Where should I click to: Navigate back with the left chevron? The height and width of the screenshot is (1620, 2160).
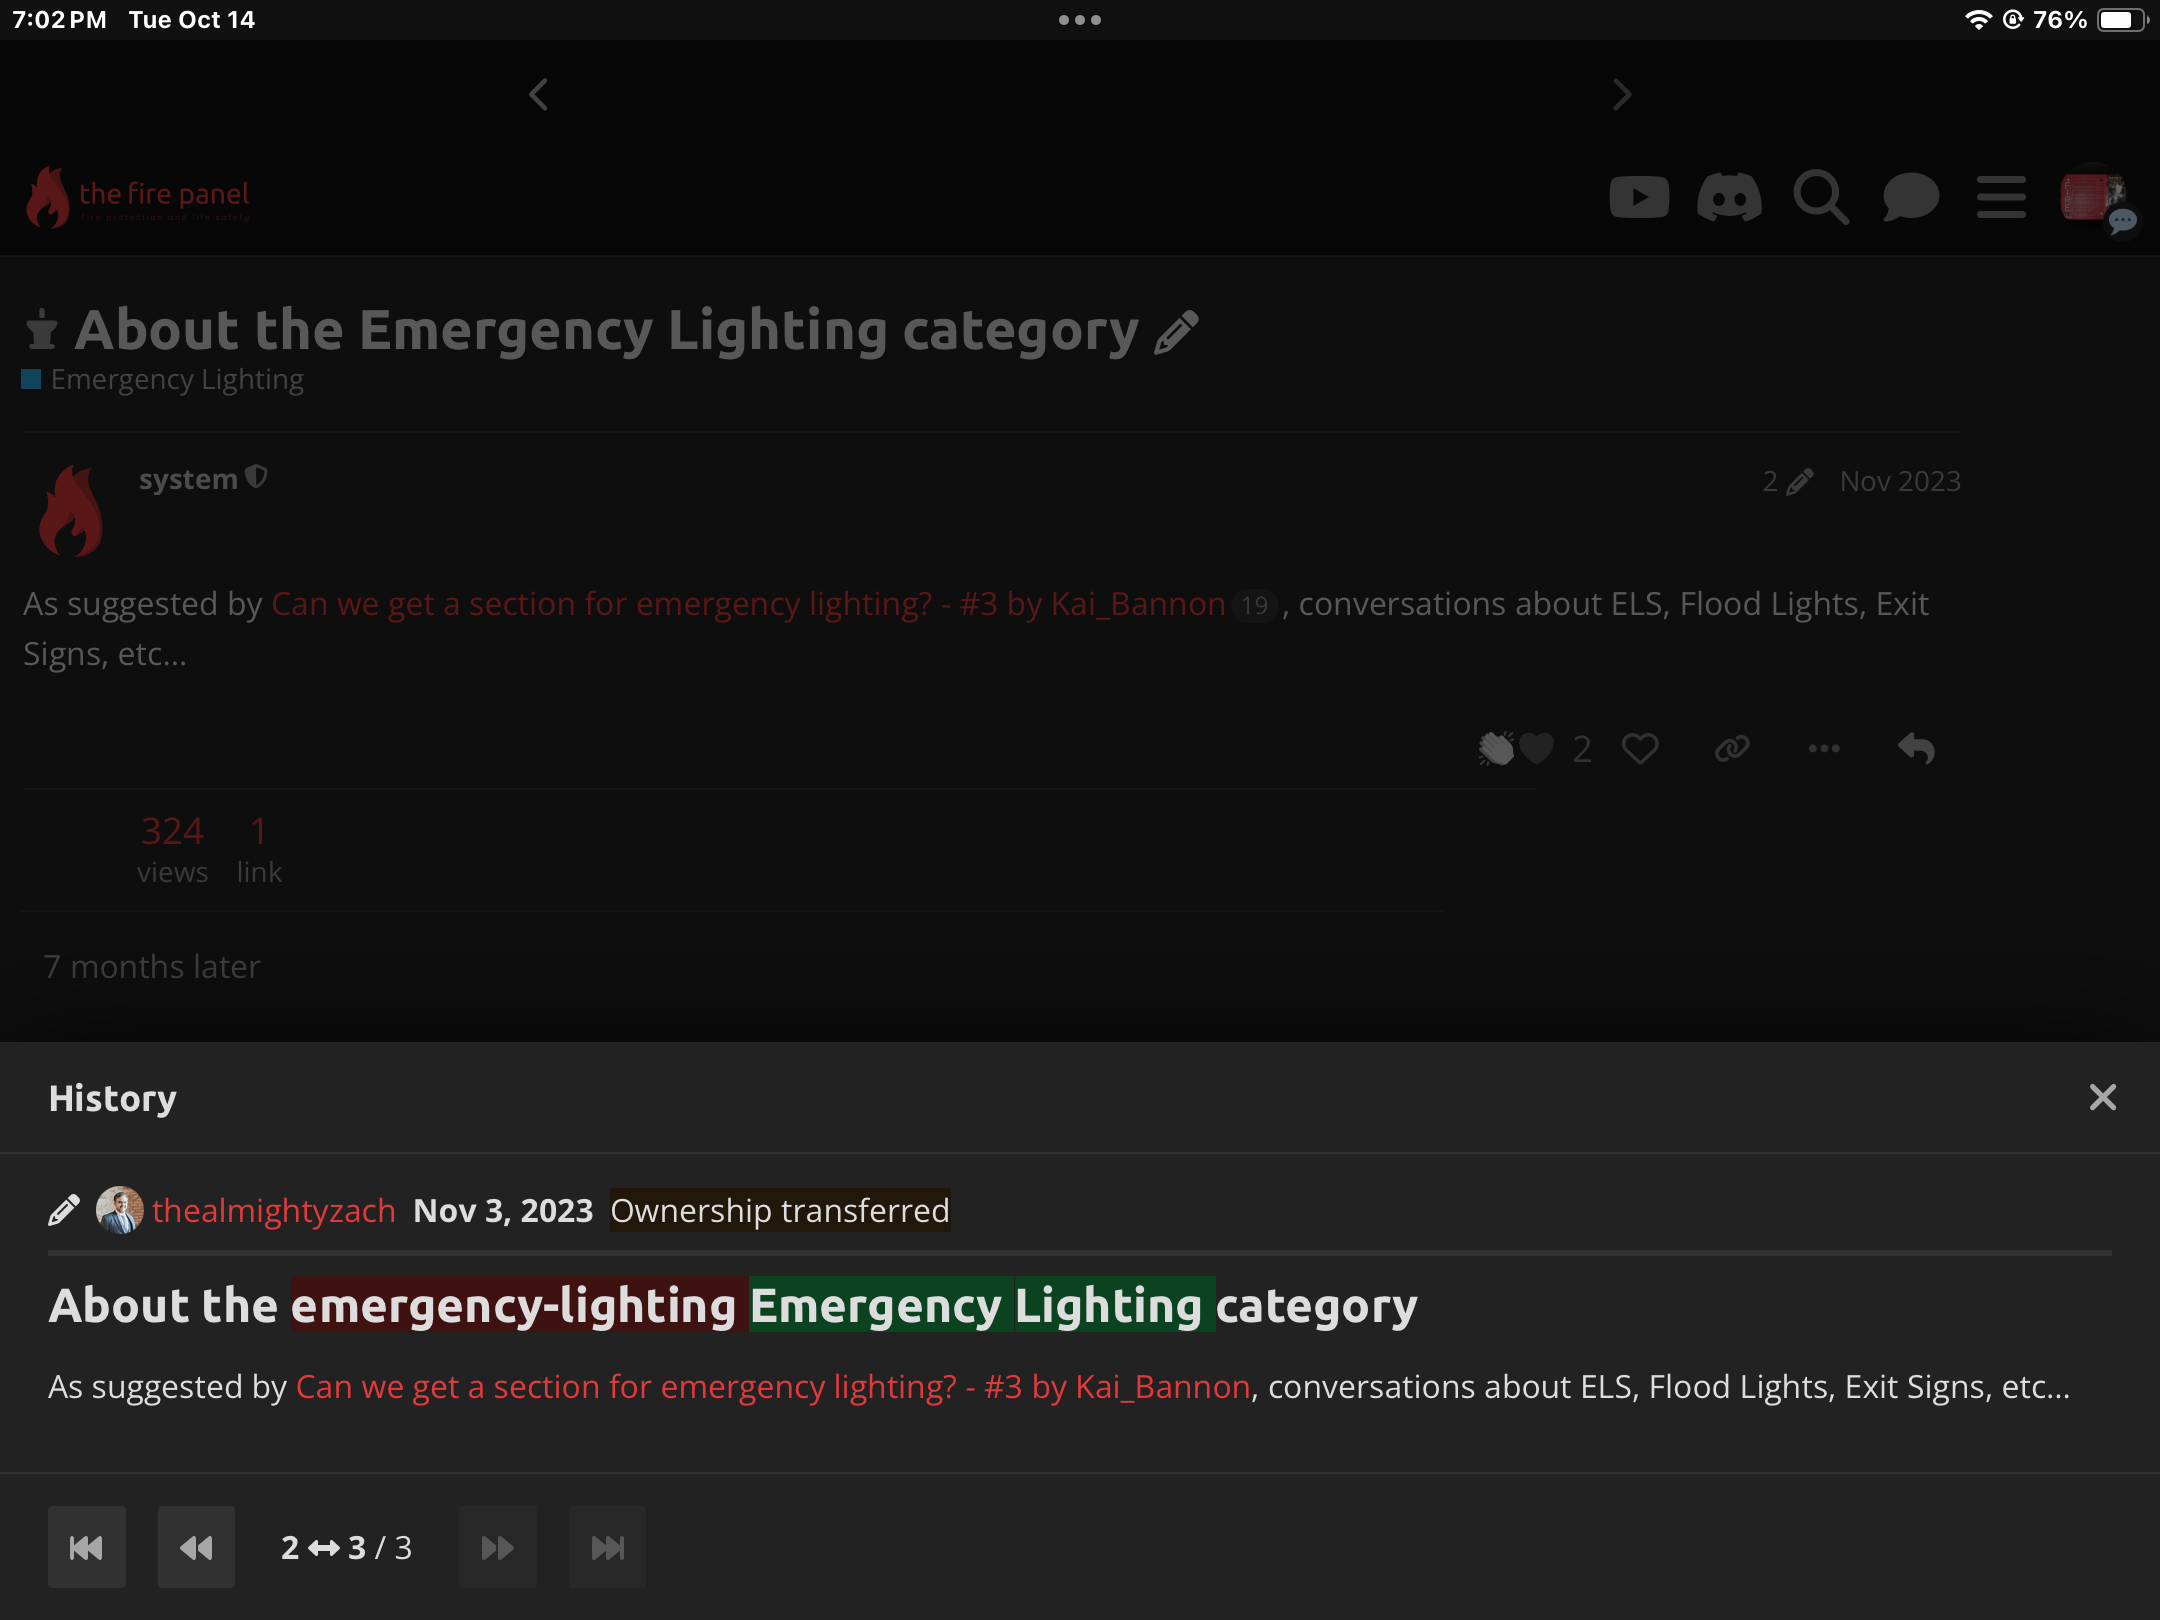tap(538, 95)
